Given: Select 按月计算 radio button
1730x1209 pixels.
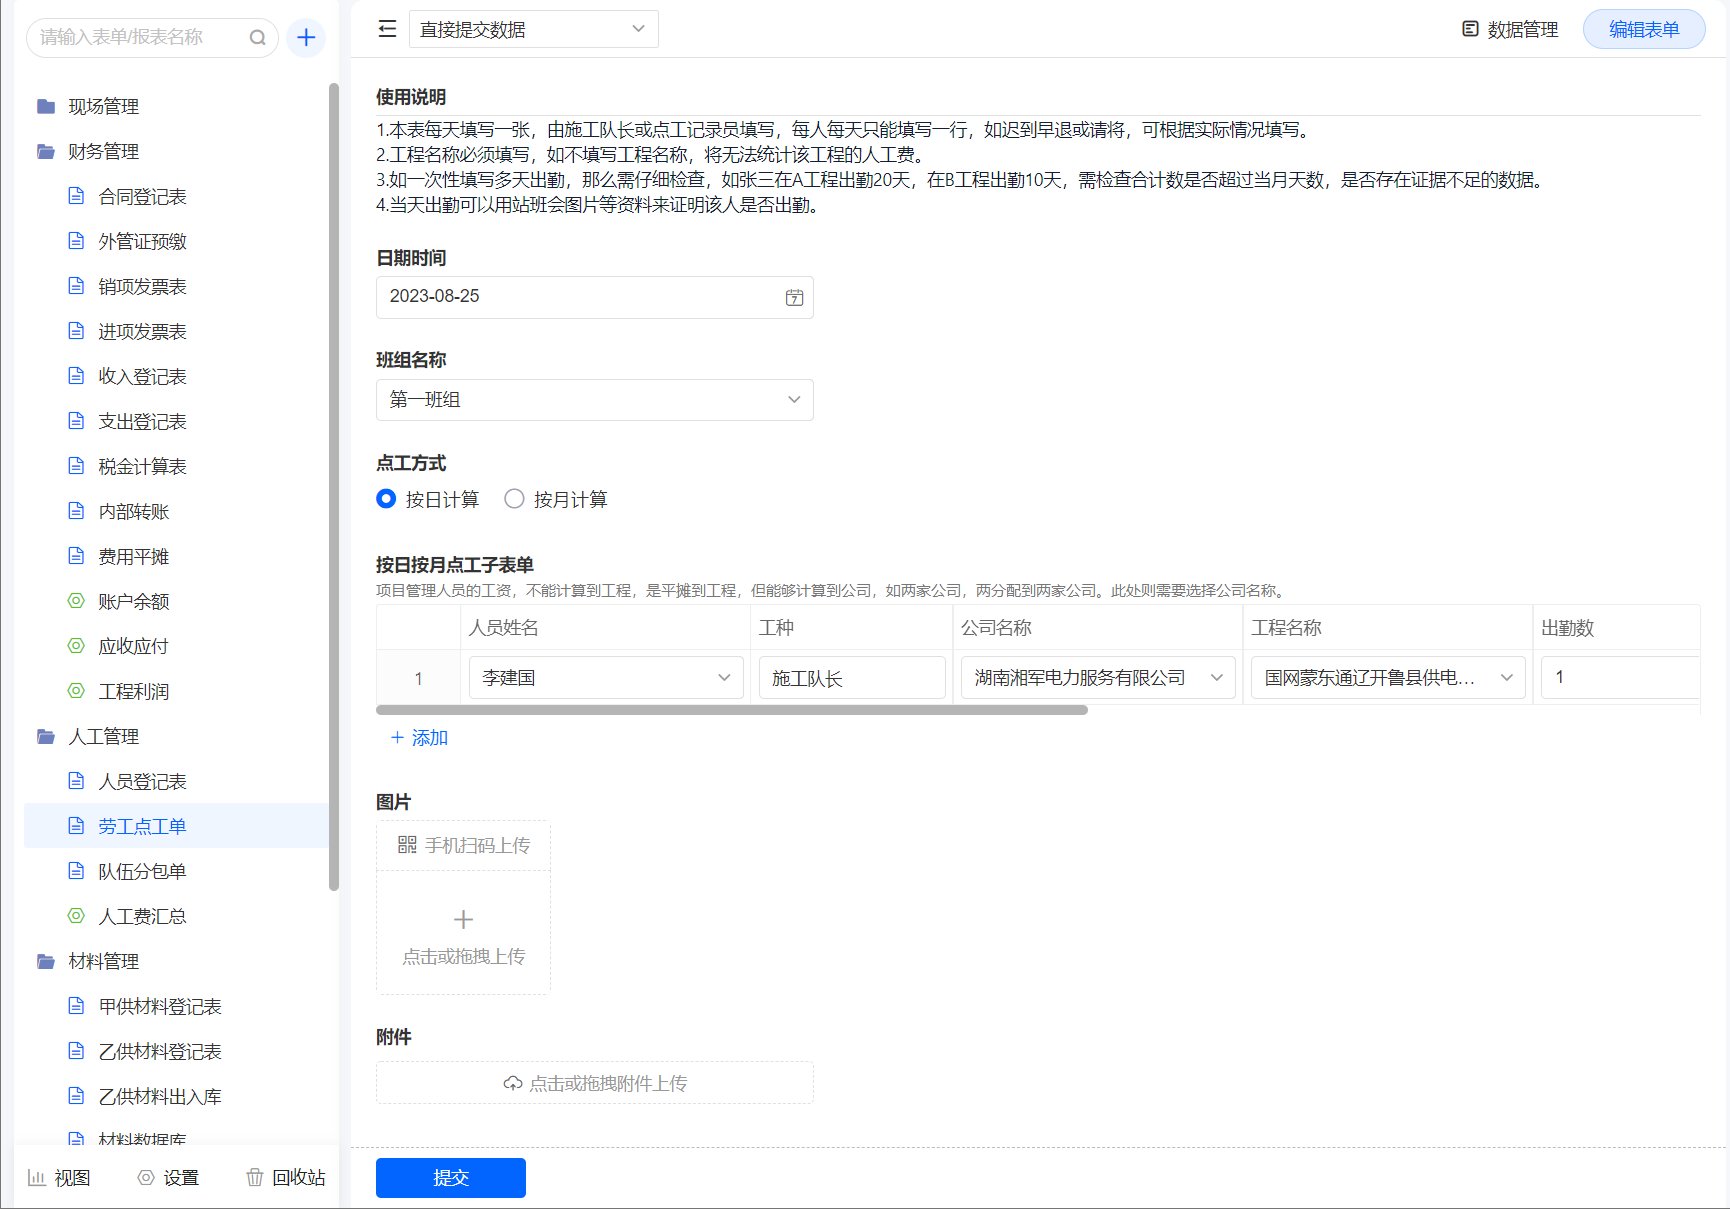Looking at the screenshot, I should pos(514,498).
